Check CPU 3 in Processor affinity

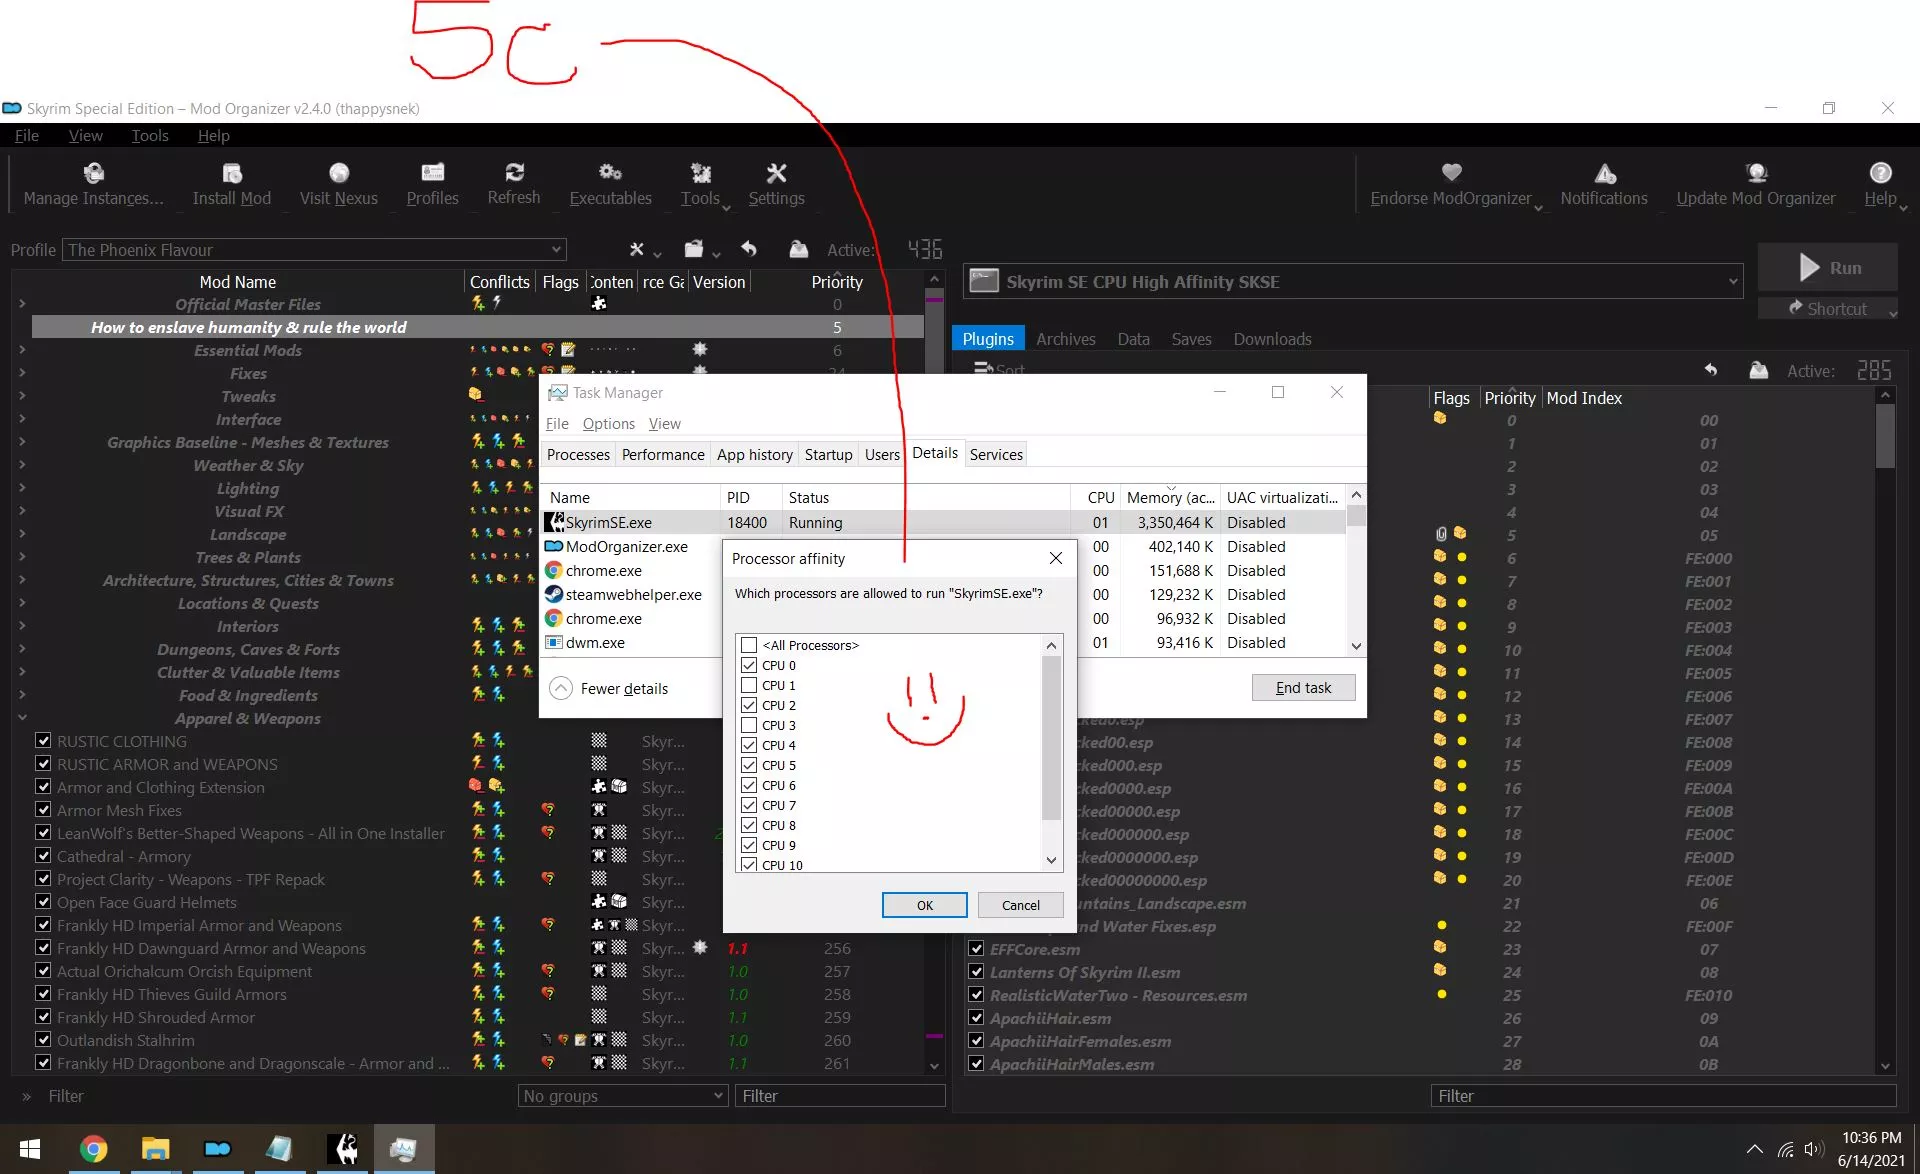coord(749,725)
